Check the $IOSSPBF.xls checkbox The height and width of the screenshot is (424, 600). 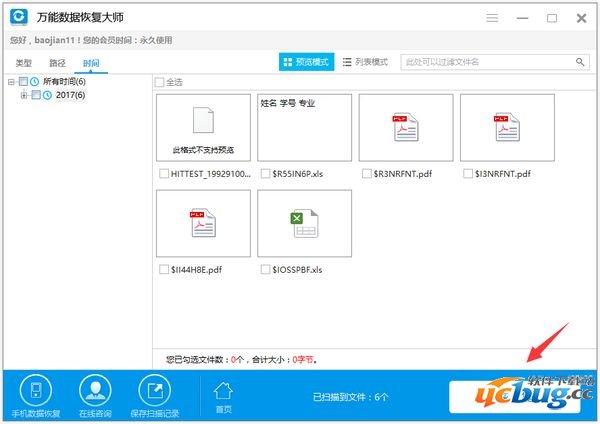265,269
